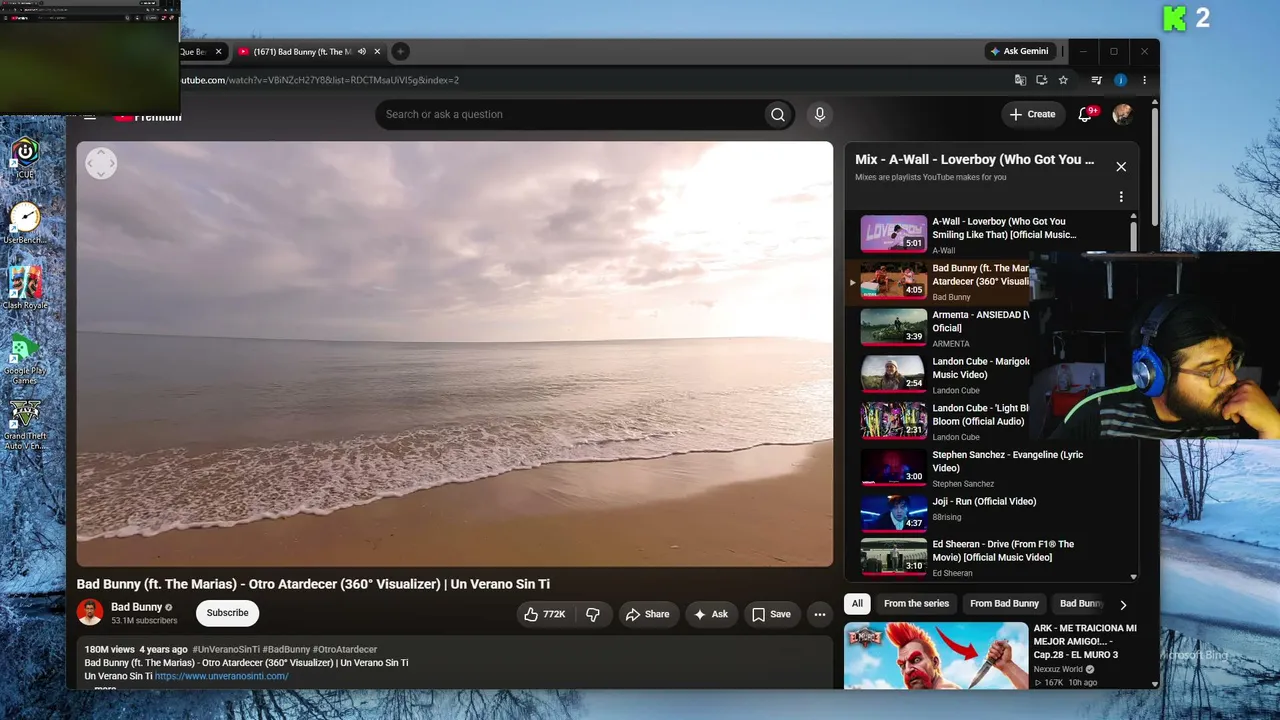Mute the Bad Bunny tab audio icon
Screen dimensions: 1280x720
(x=362, y=51)
